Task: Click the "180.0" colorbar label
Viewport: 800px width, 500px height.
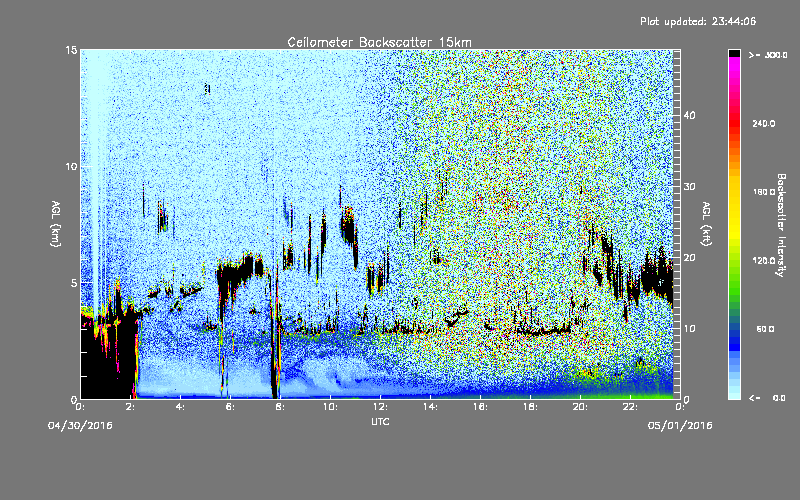Action: coord(764,192)
